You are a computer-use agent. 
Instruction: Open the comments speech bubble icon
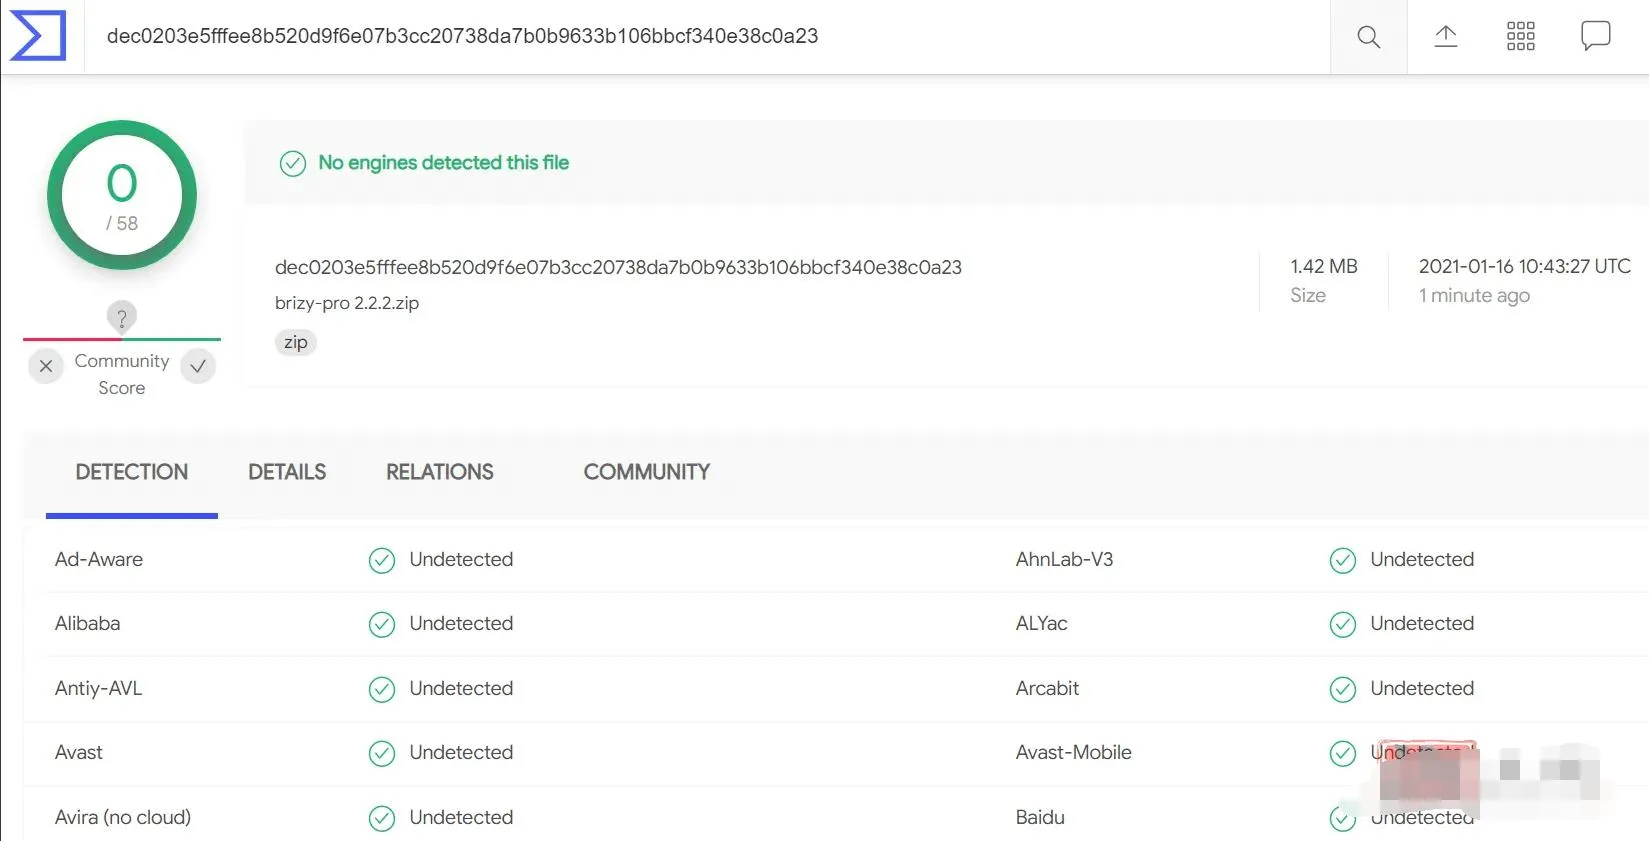[x=1595, y=36]
